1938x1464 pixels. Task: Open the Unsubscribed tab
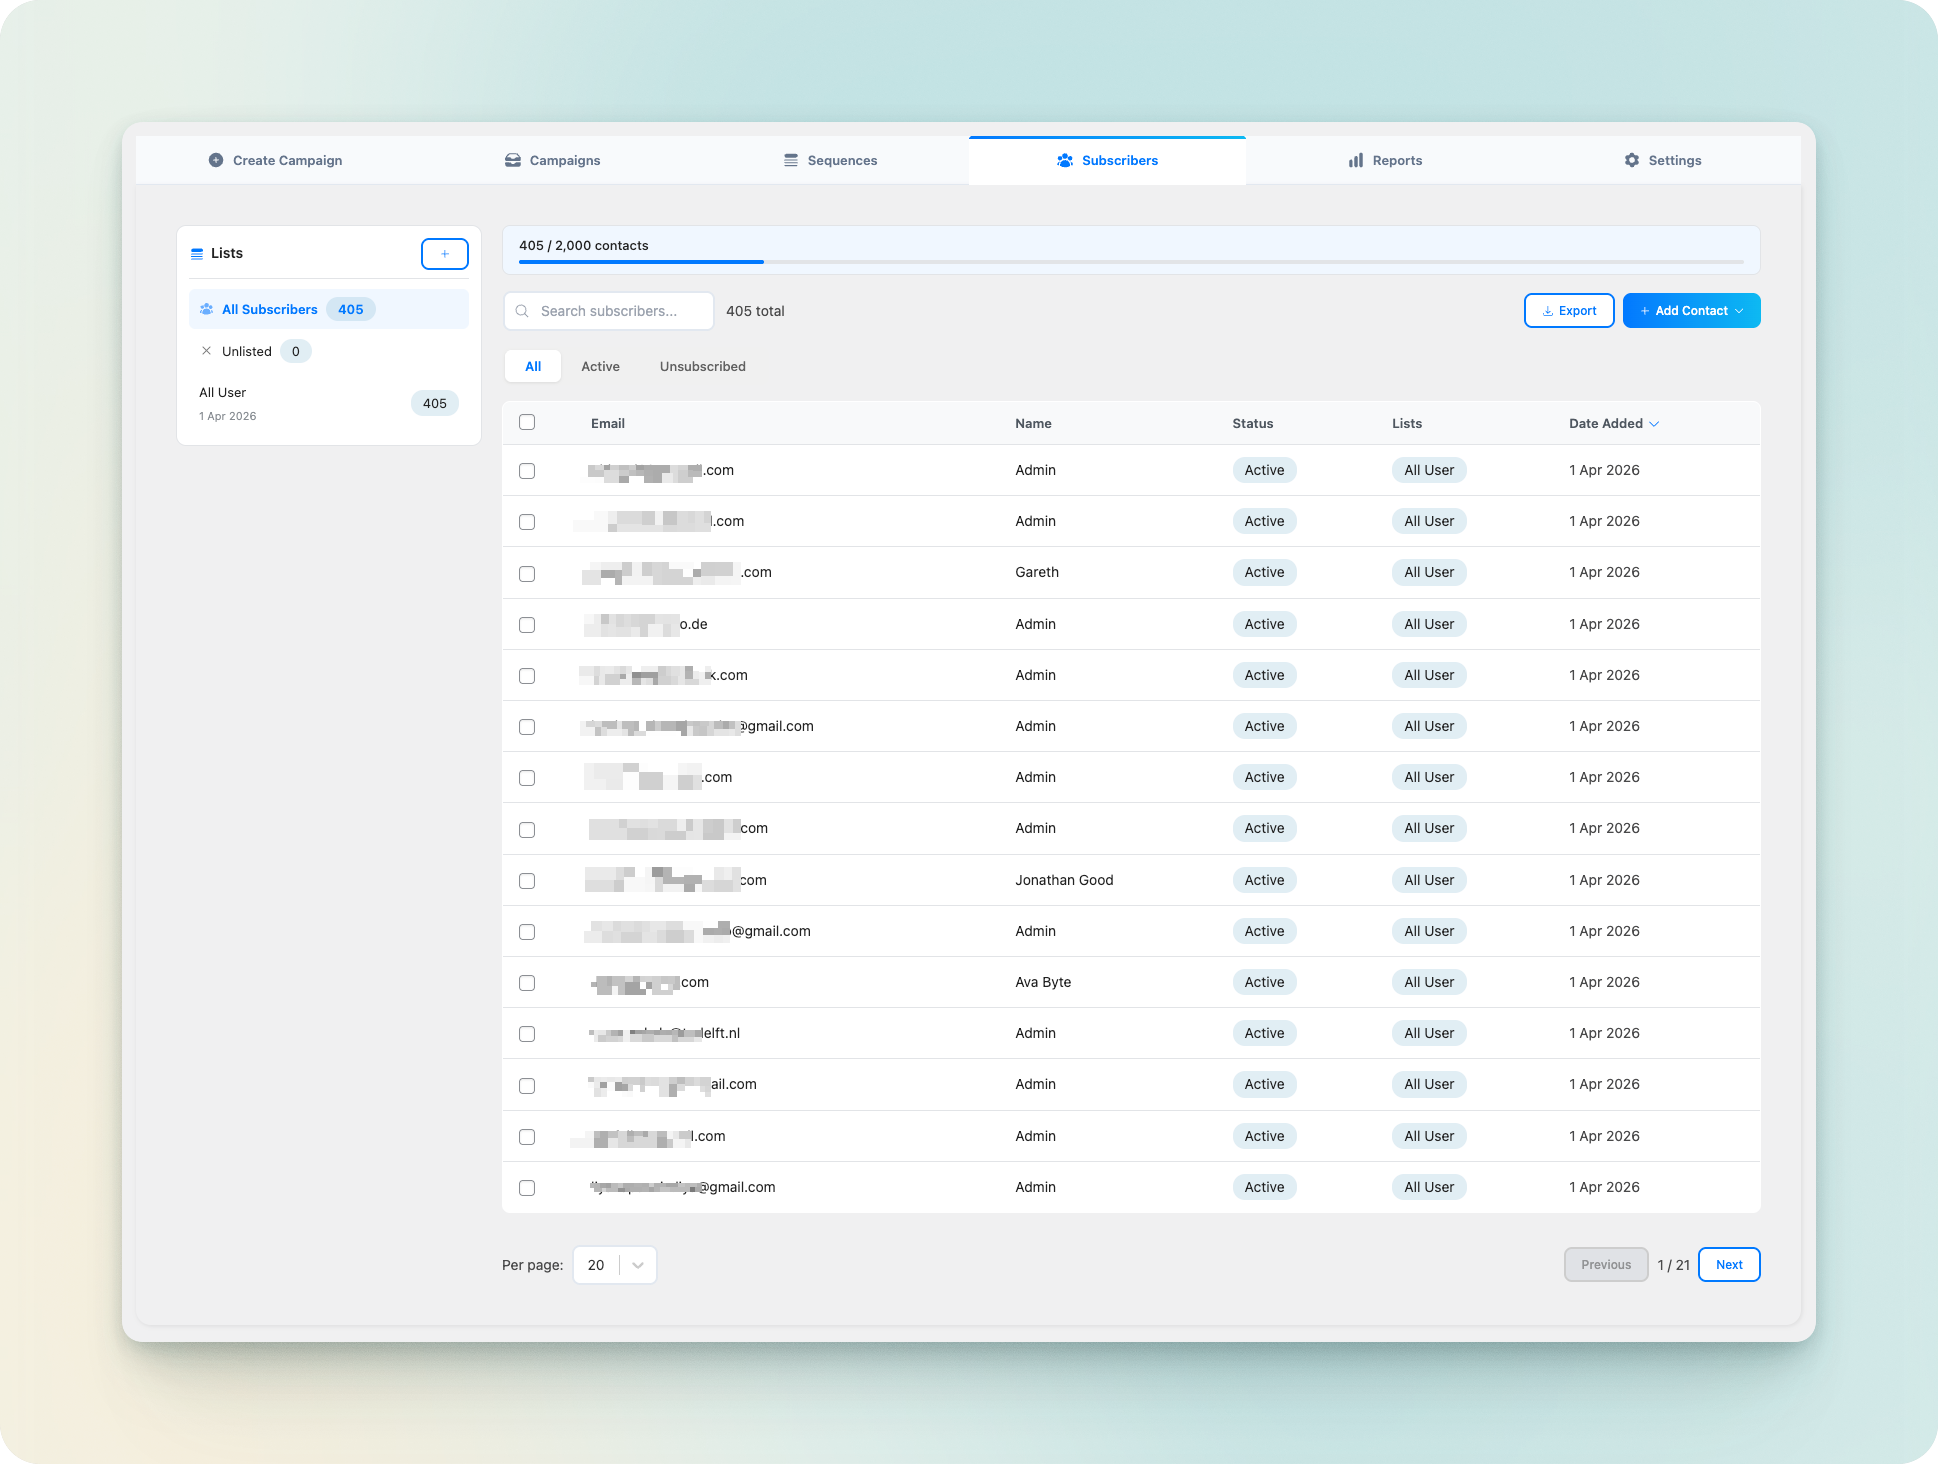pyautogui.click(x=702, y=366)
